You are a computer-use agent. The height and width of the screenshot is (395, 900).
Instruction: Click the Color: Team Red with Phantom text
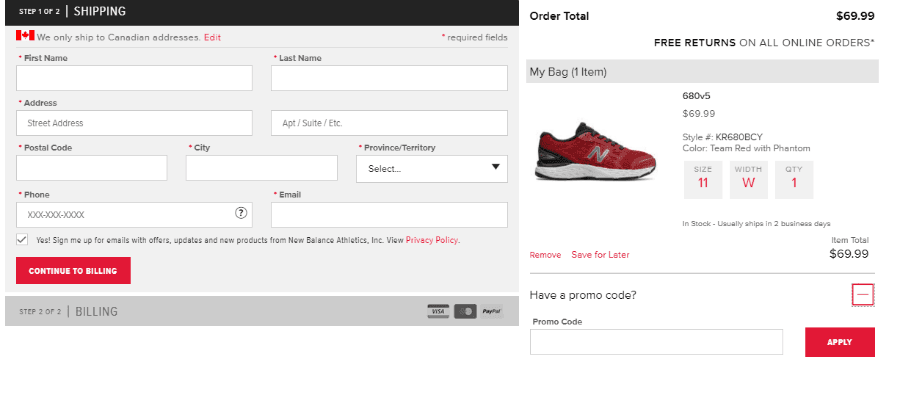pos(746,148)
